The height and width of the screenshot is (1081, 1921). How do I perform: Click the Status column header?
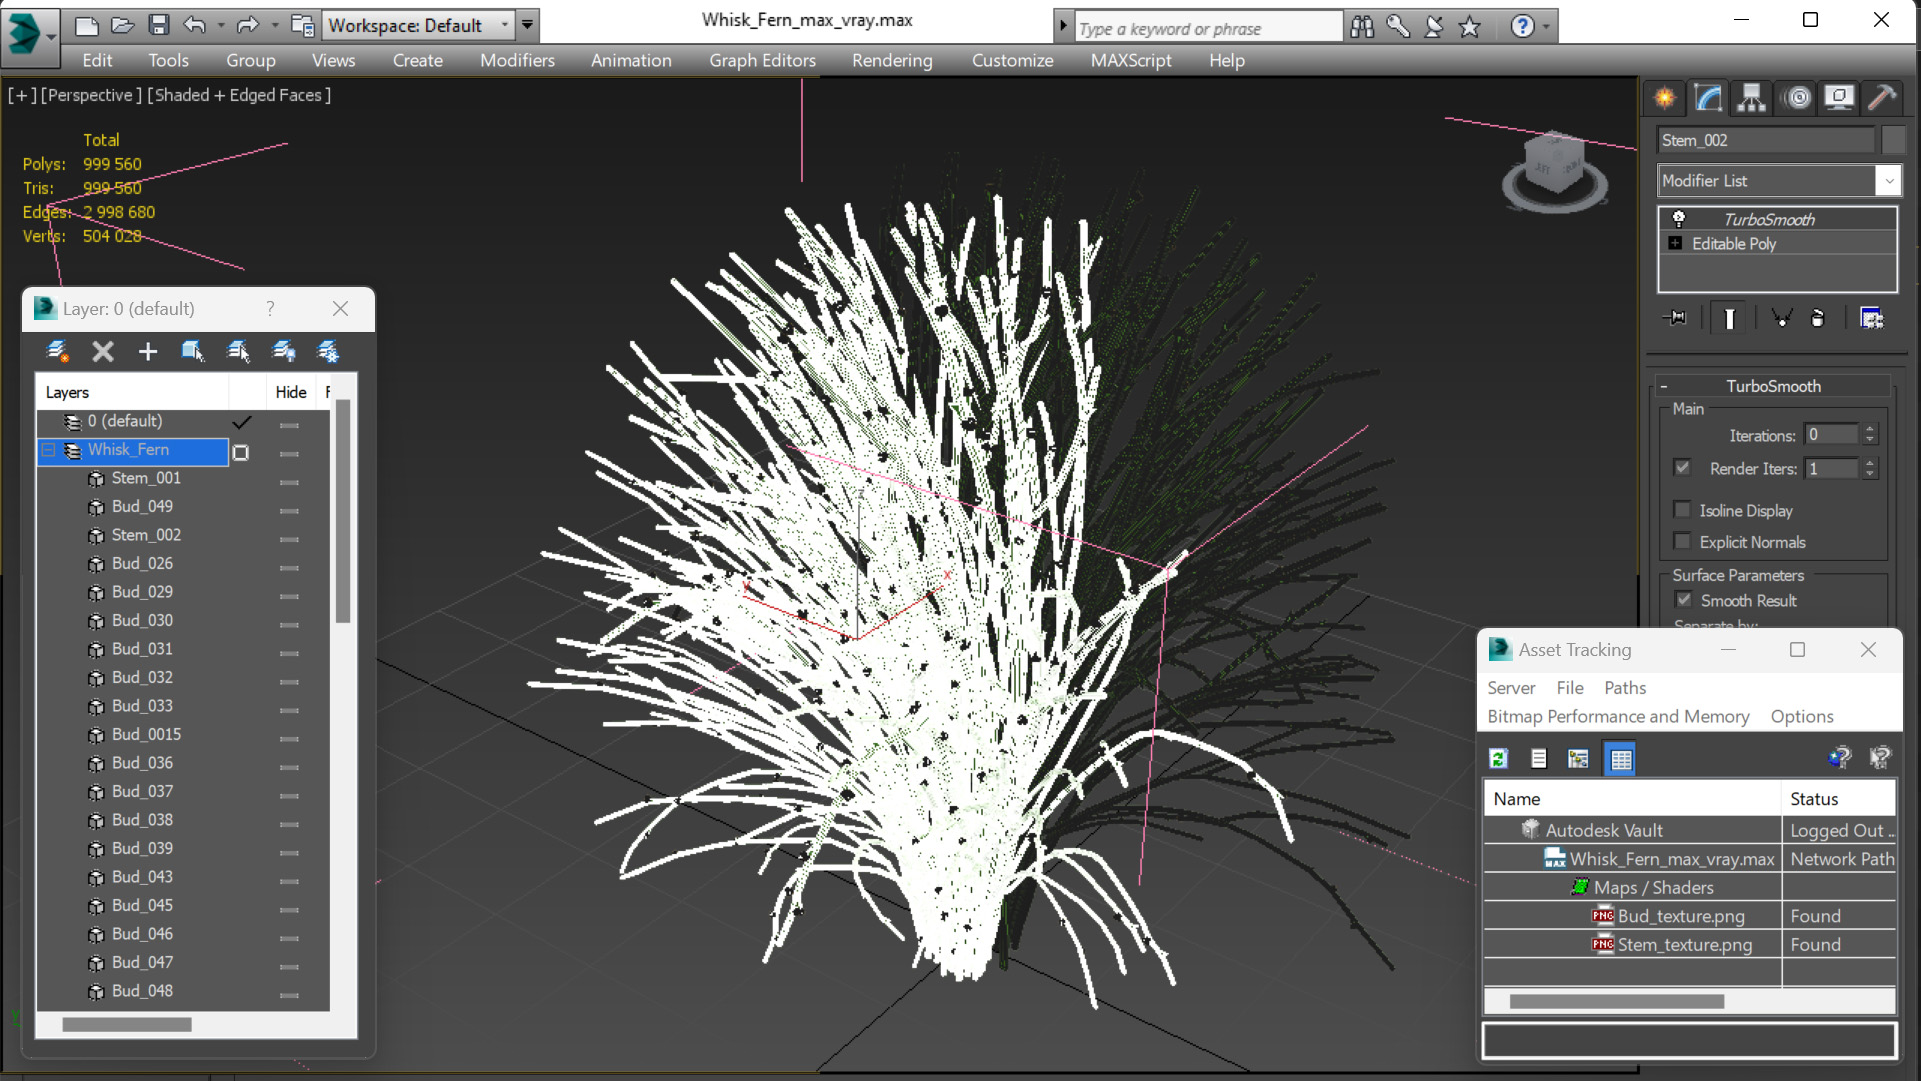1838,799
